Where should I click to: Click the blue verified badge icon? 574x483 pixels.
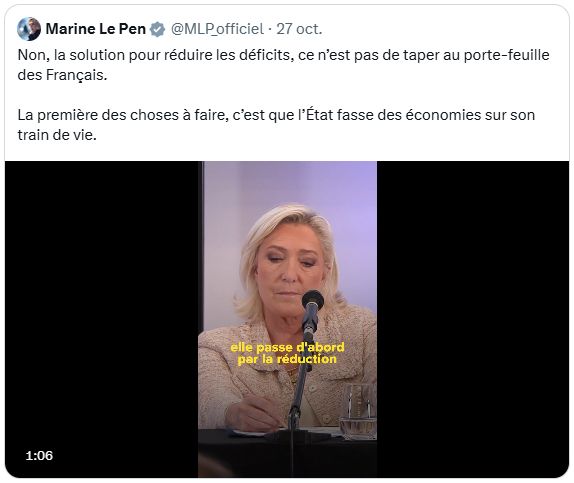[158, 29]
